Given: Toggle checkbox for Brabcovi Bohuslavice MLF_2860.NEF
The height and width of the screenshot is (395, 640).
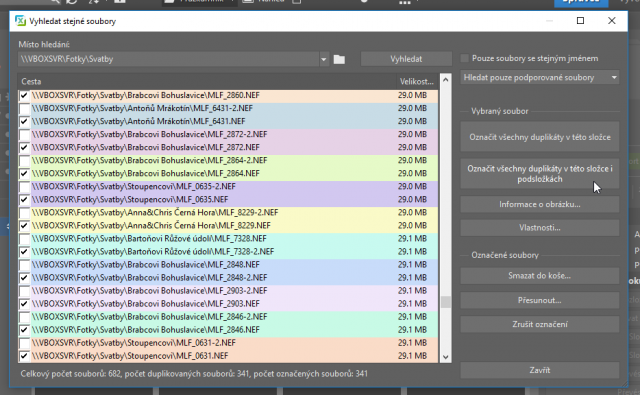Looking at the screenshot, I should point(24,95).
